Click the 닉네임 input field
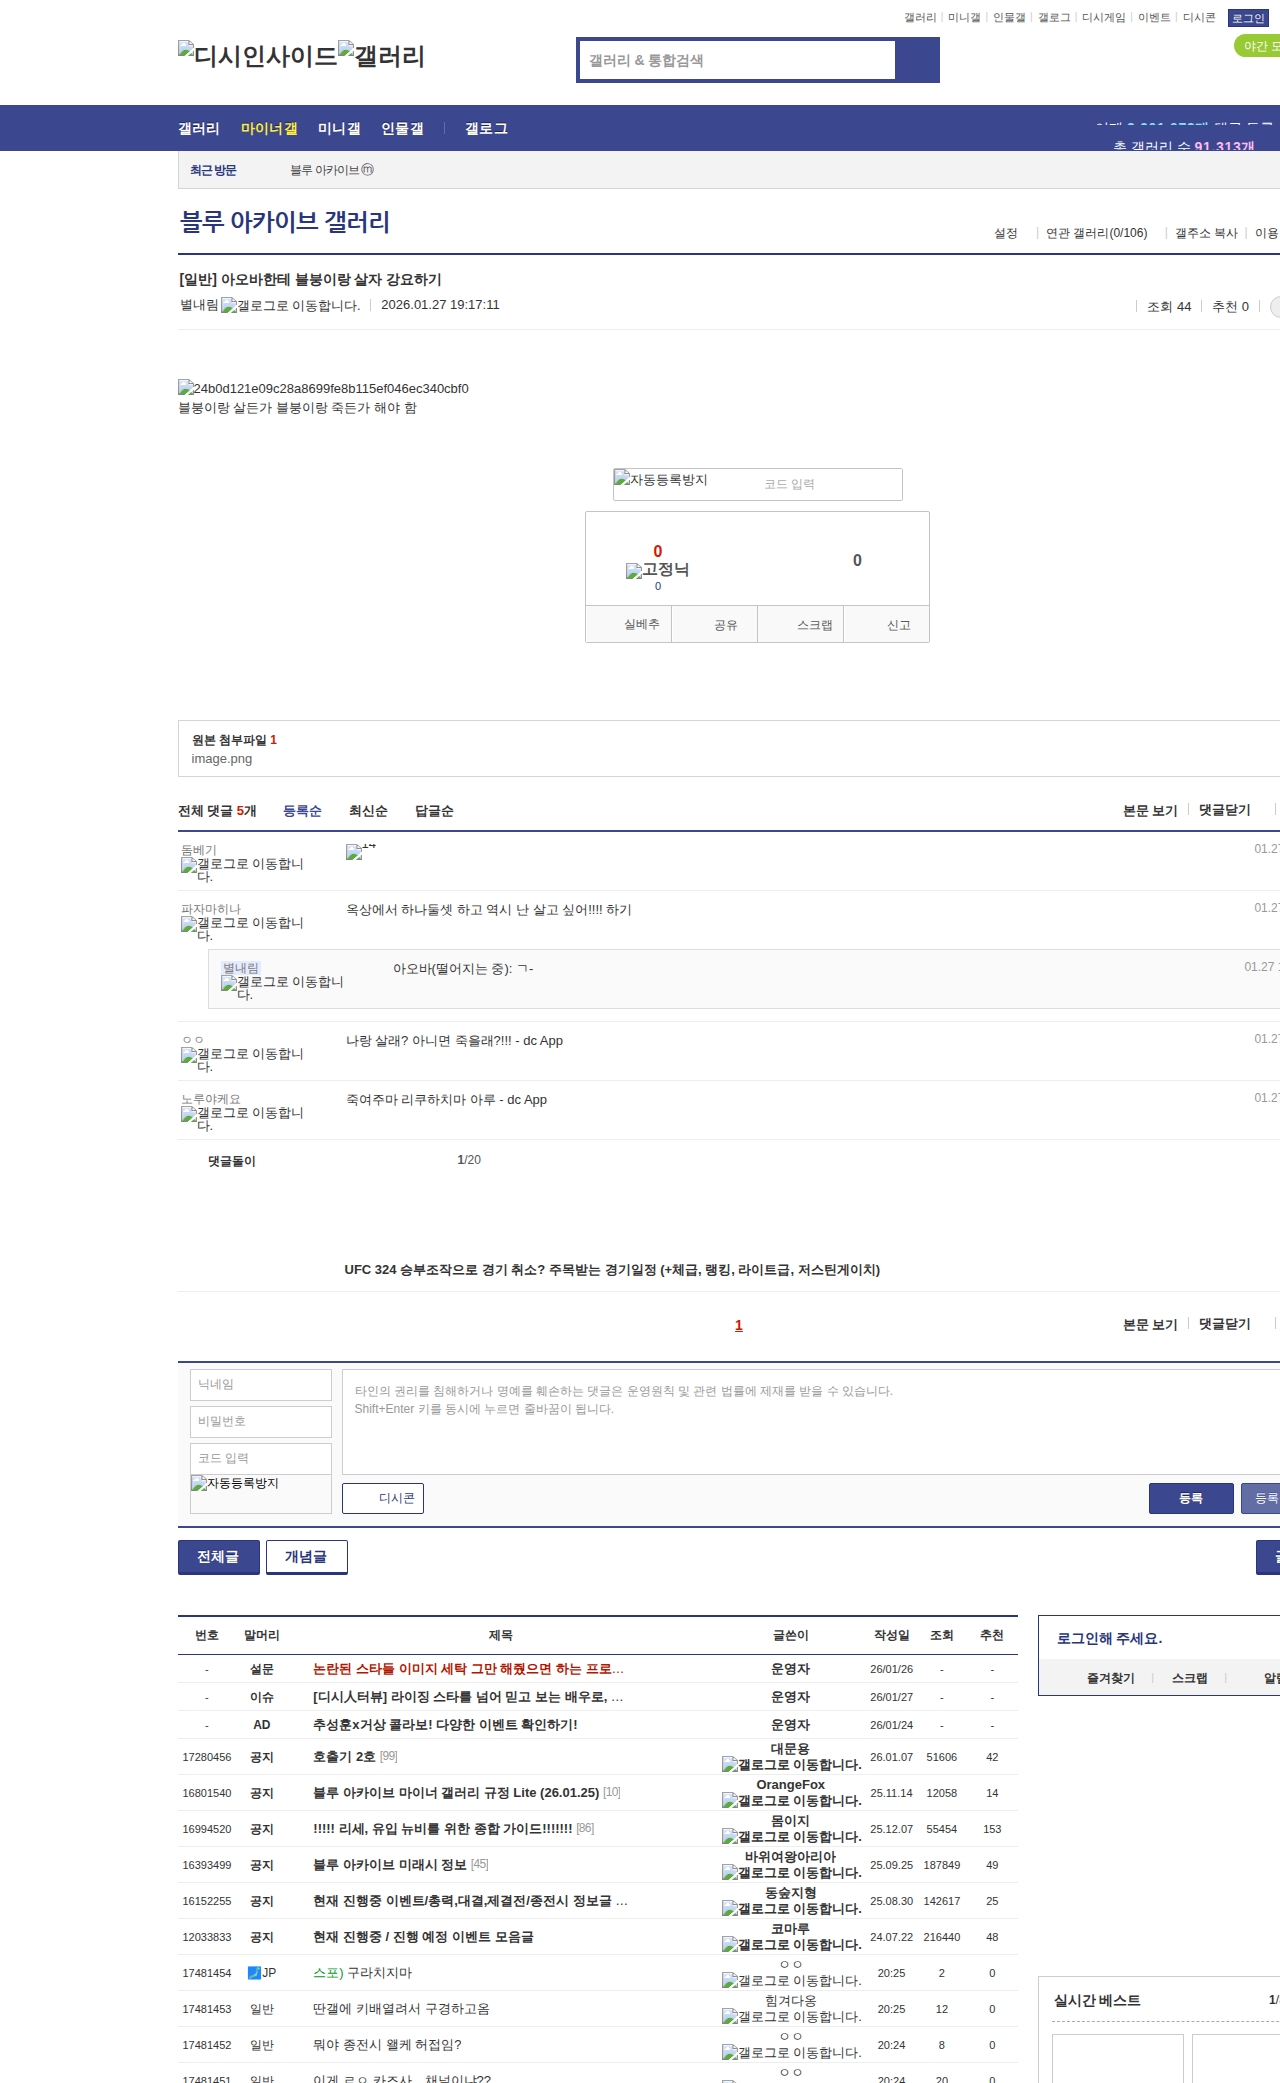 click(260, 1385)
